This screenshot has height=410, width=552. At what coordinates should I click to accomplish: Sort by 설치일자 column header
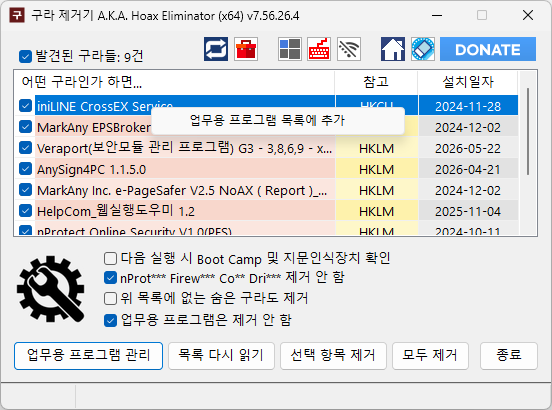[x=468, y=82]
